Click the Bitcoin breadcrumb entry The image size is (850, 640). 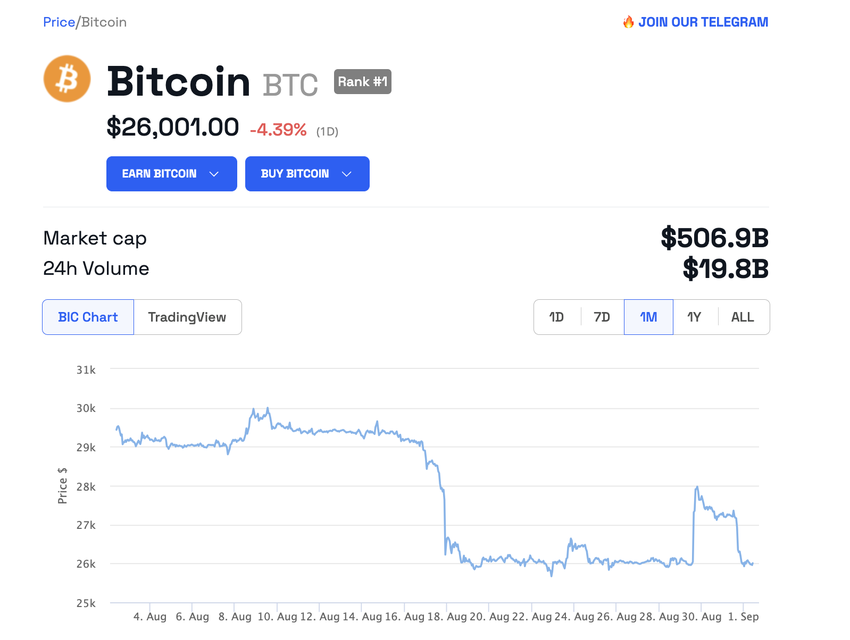pyautogui.click(x=103, y=21)
